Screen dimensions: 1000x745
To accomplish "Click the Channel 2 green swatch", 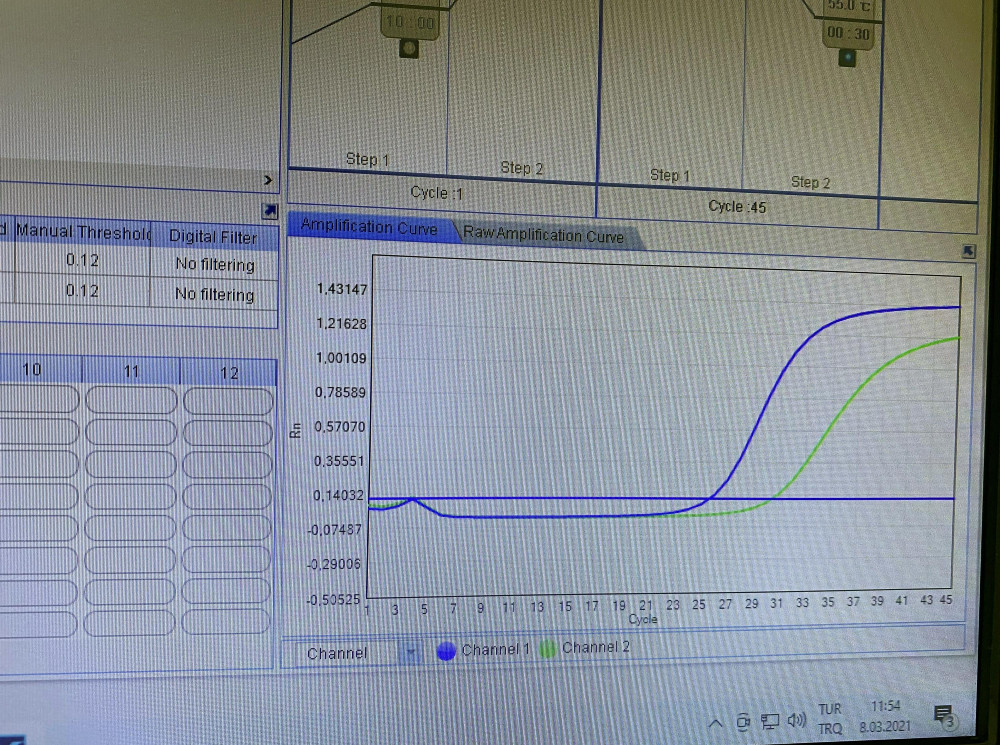I will (548, 649).
